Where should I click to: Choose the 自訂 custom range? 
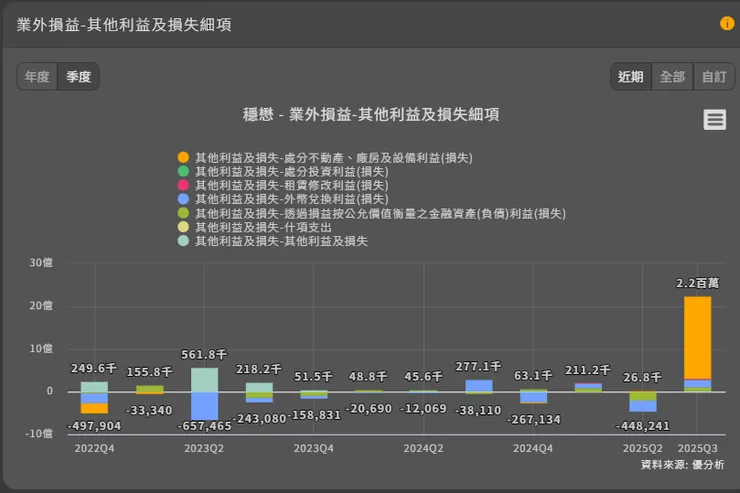click(x=714, y=76)
